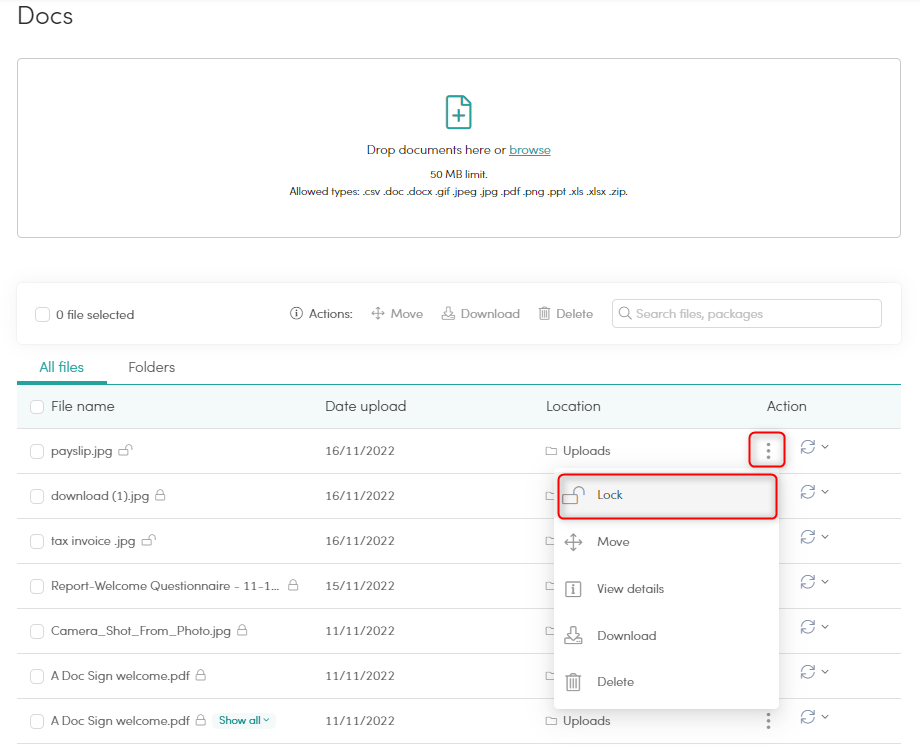Expand sync dropdown arrow for tax invoice row
The height and width of the screenshot is (753, 920).
tap(825, 537)
